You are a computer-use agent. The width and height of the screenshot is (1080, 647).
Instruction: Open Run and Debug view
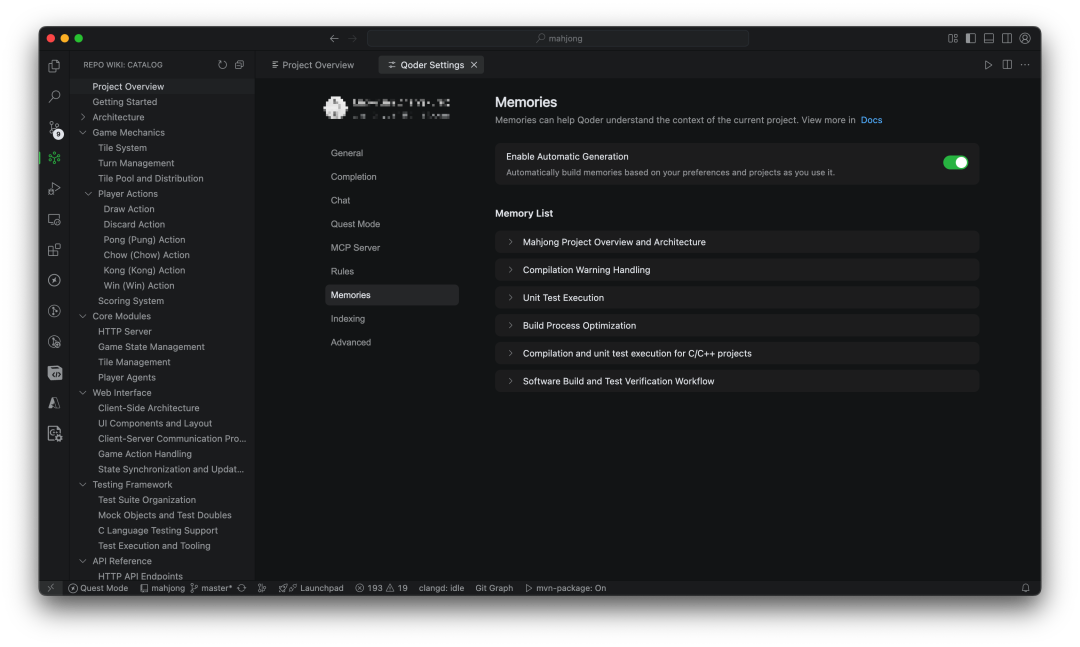point(54,188)
